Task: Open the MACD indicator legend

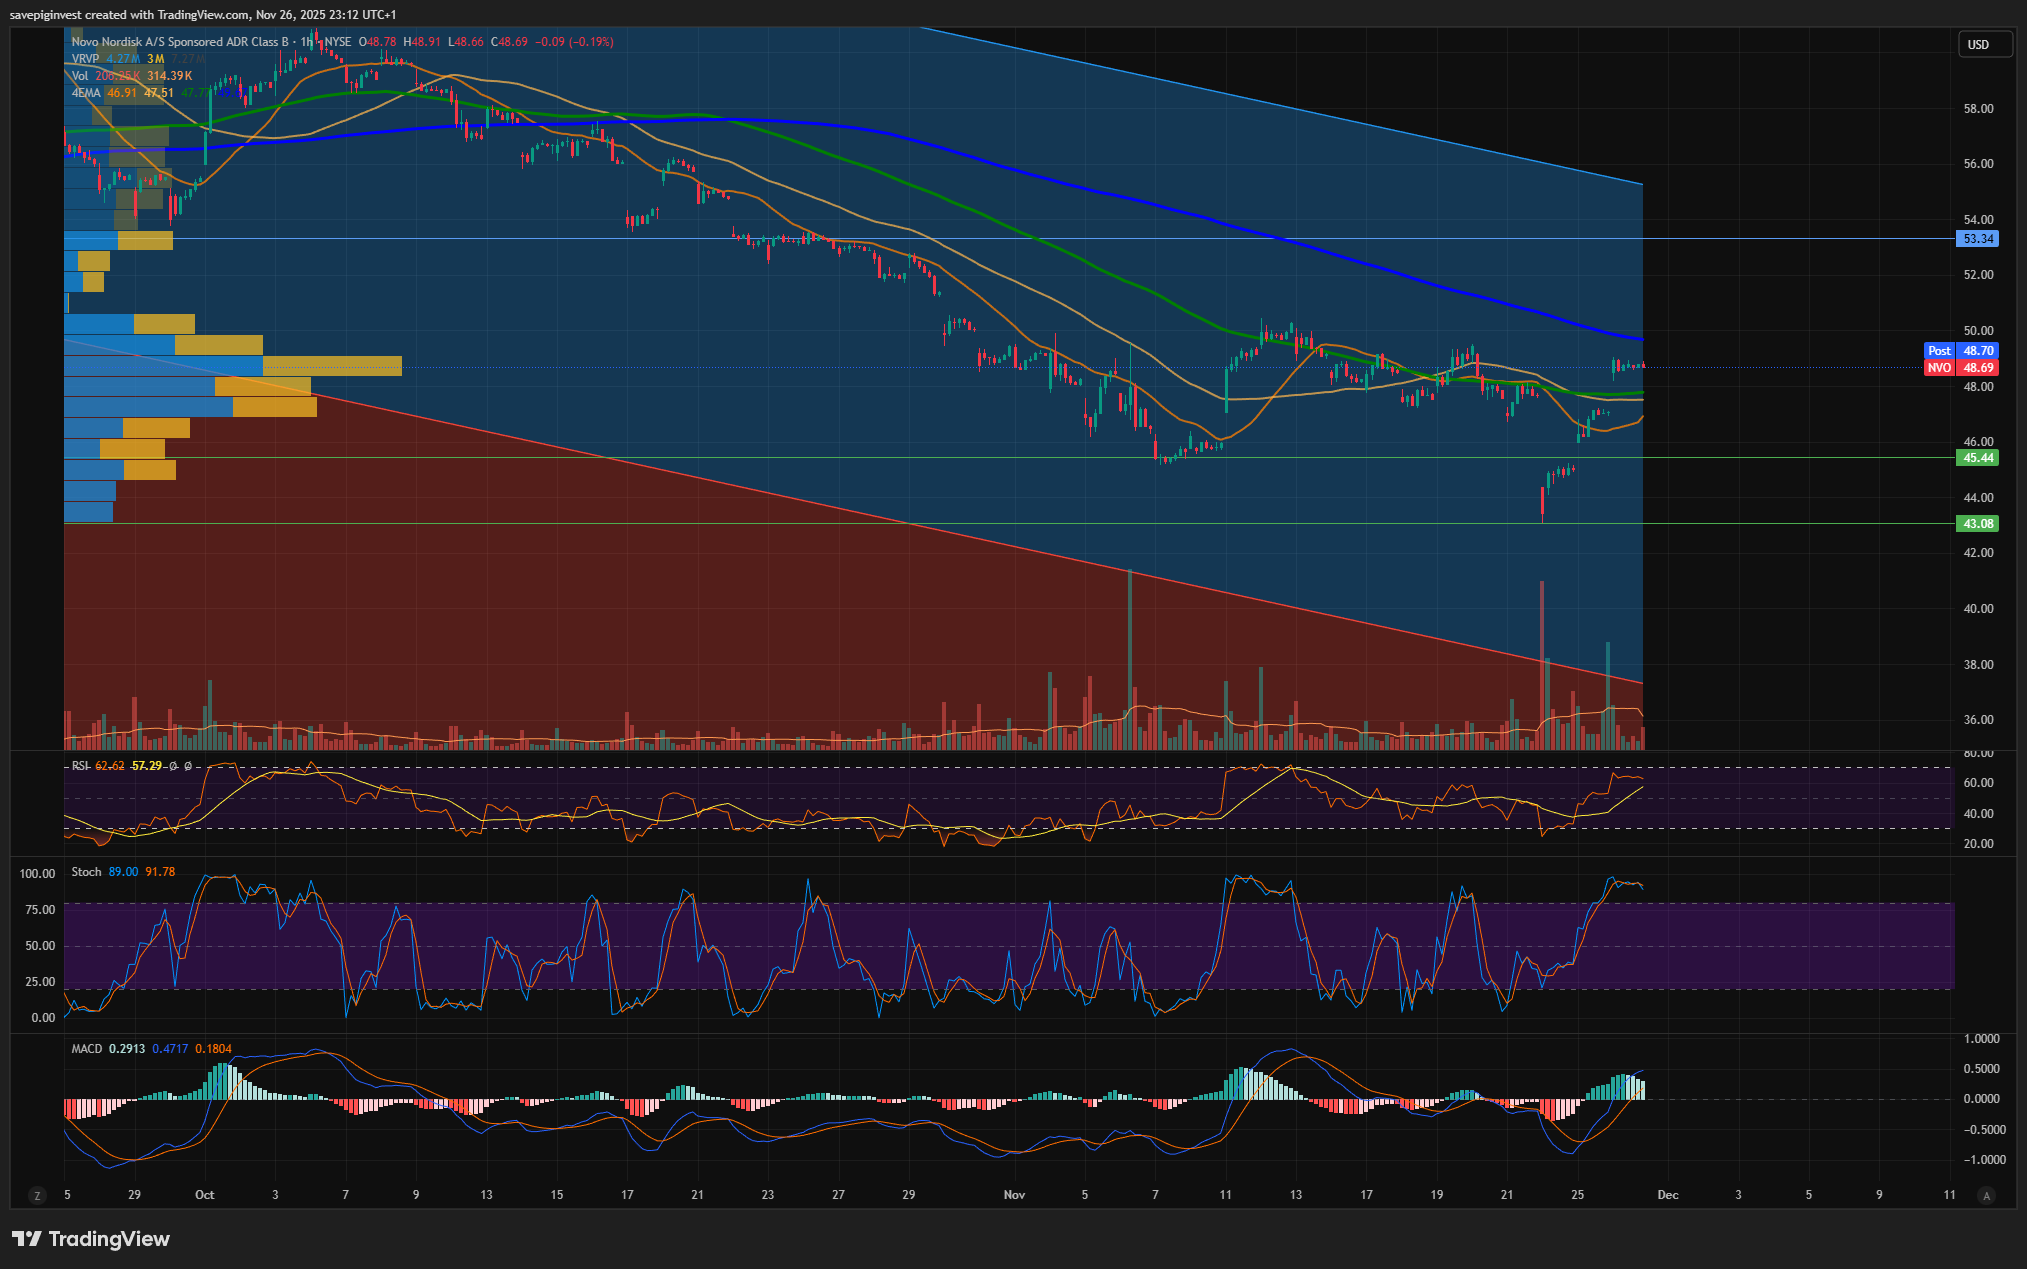Action: 87,1049
